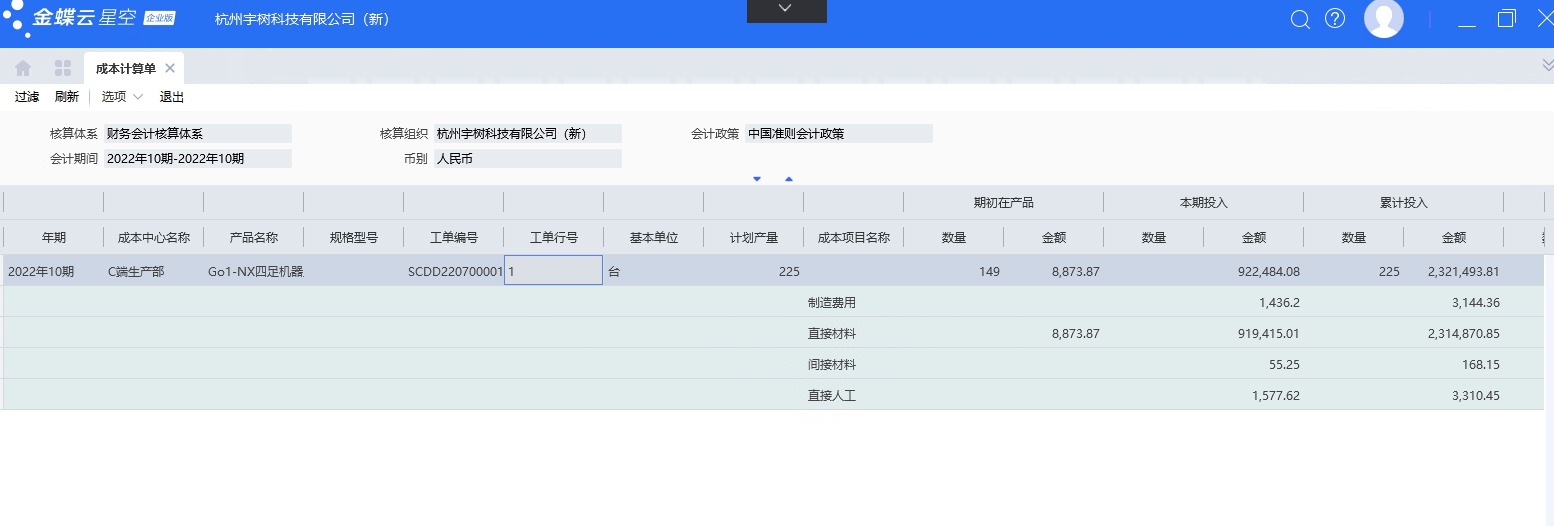Click the unit cell 台
Image resolution: width=1554 pixels, height=526 pixels.
pos(654,271)
